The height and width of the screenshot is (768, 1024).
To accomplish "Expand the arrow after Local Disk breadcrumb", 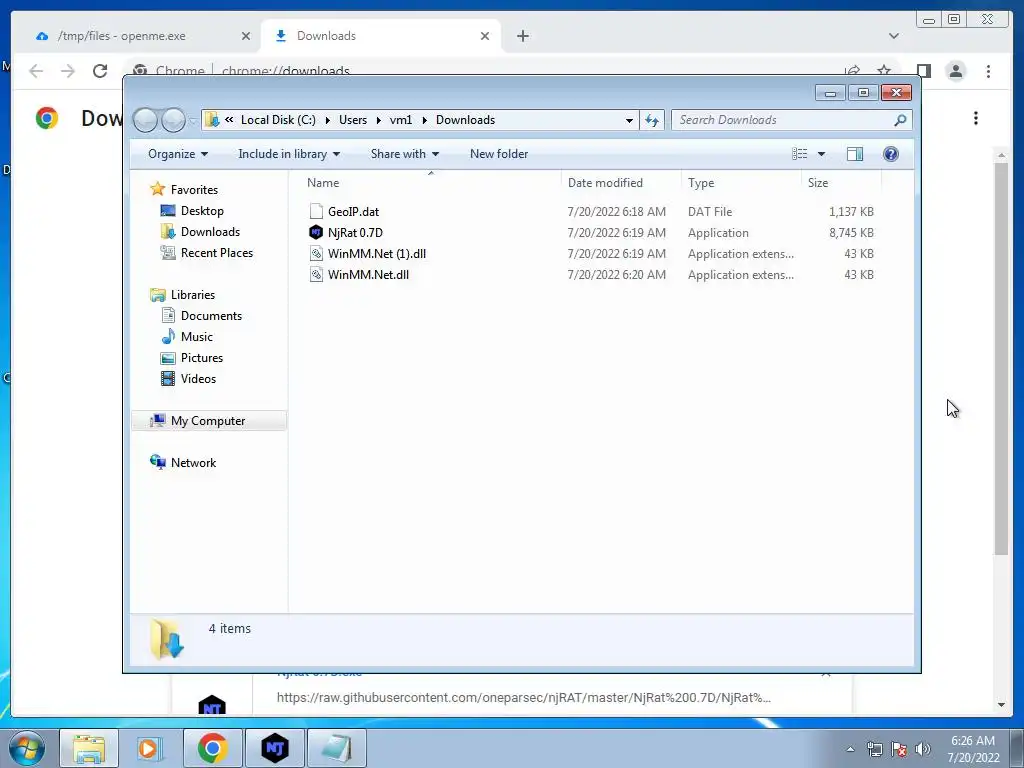I will (x=327, y=120).
